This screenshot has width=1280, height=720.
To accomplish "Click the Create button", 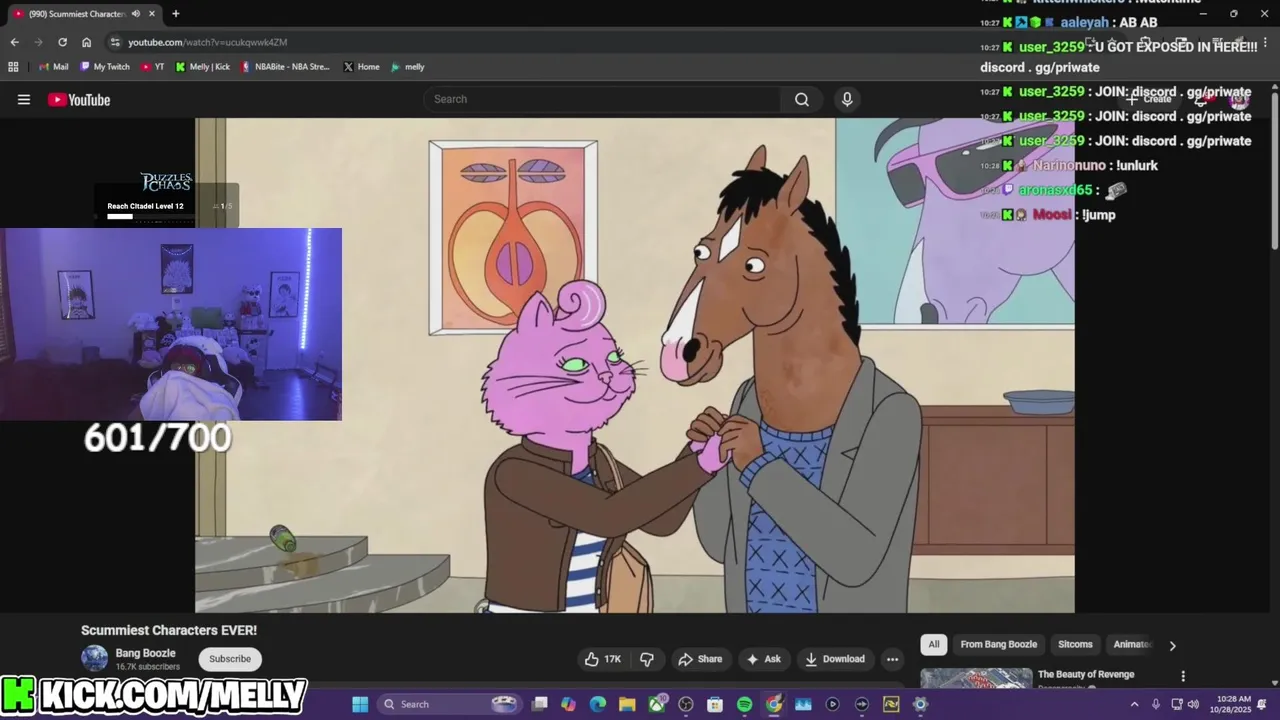I will click(1149, 99).
